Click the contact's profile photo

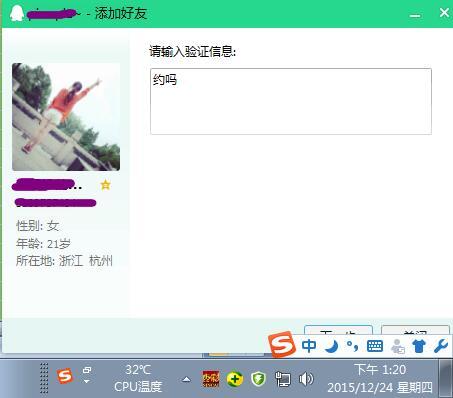(x=66, y=117)
